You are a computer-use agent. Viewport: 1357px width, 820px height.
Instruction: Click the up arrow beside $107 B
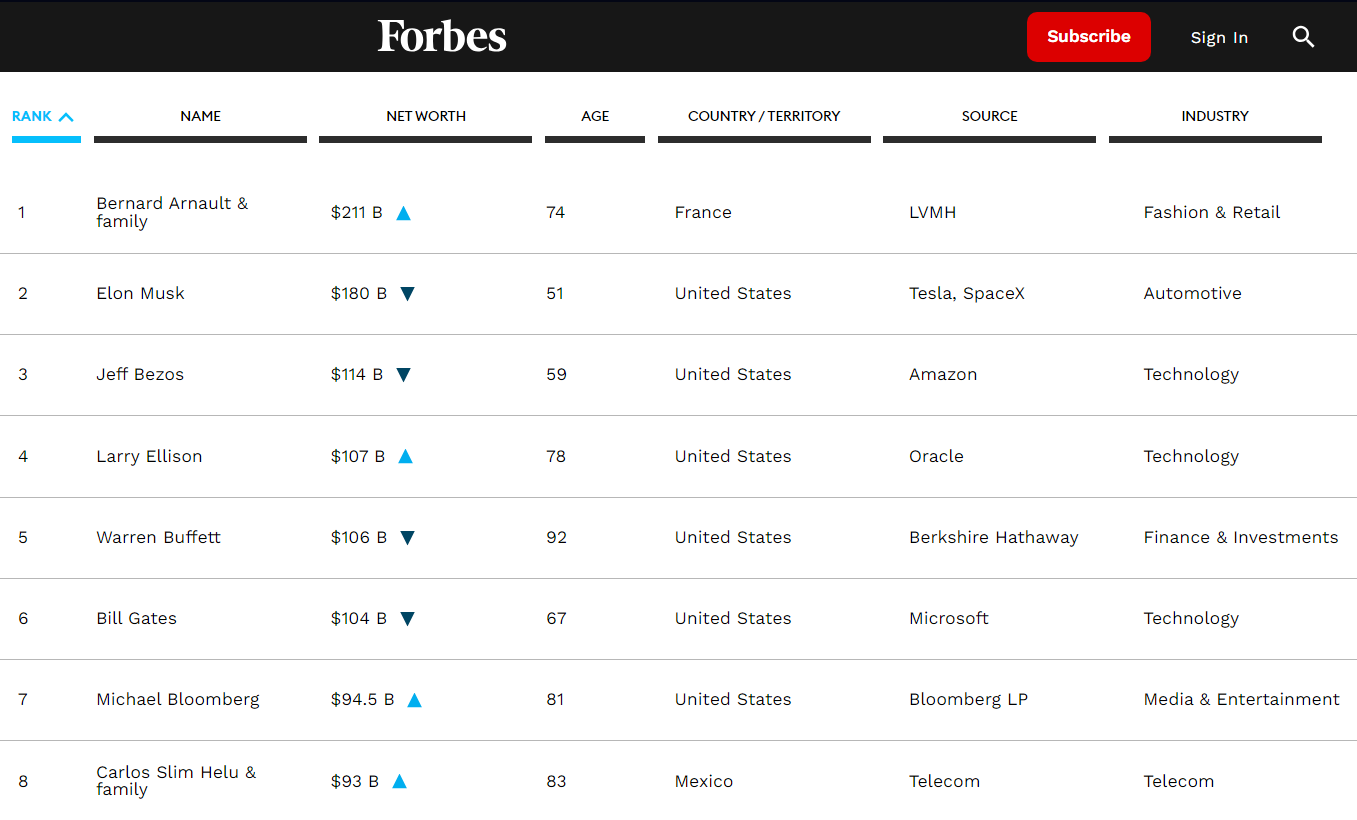[x=406, y=457]
